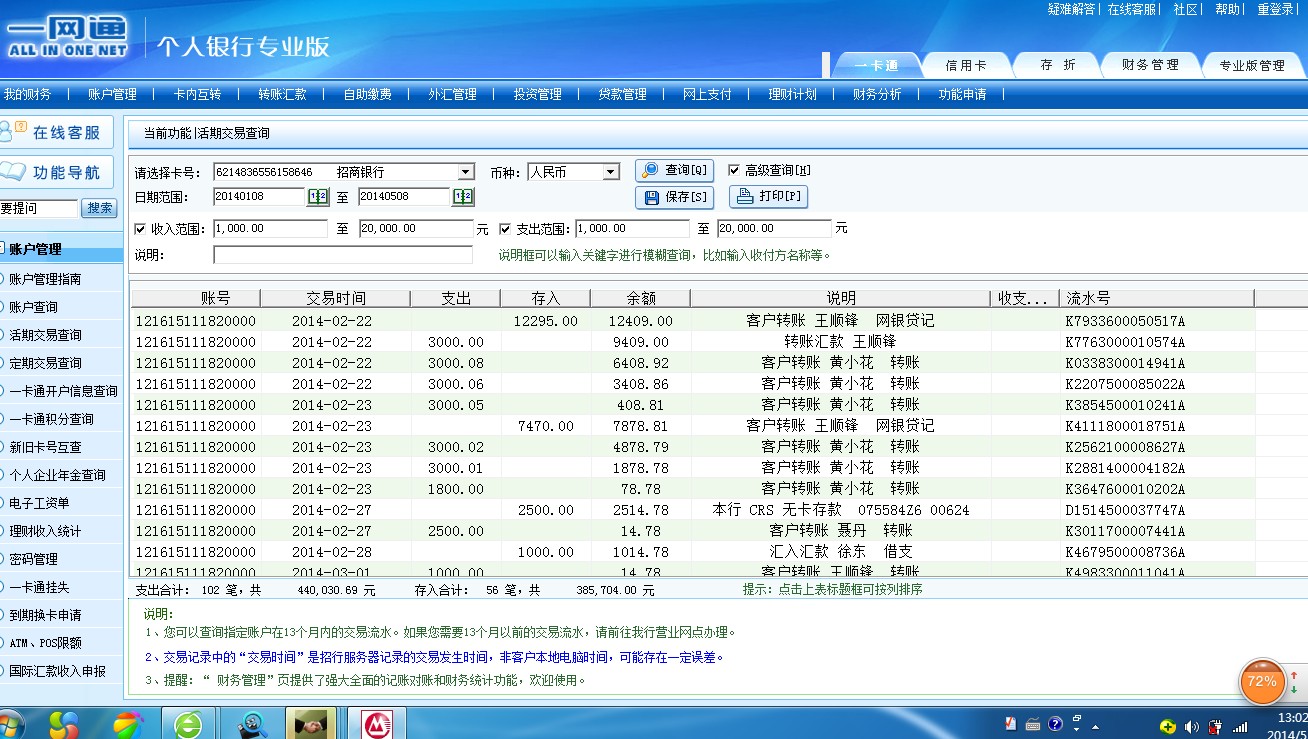Open the 转账汇款 menu
Screen dimensions: 1308x739
[x=282, y=95]
